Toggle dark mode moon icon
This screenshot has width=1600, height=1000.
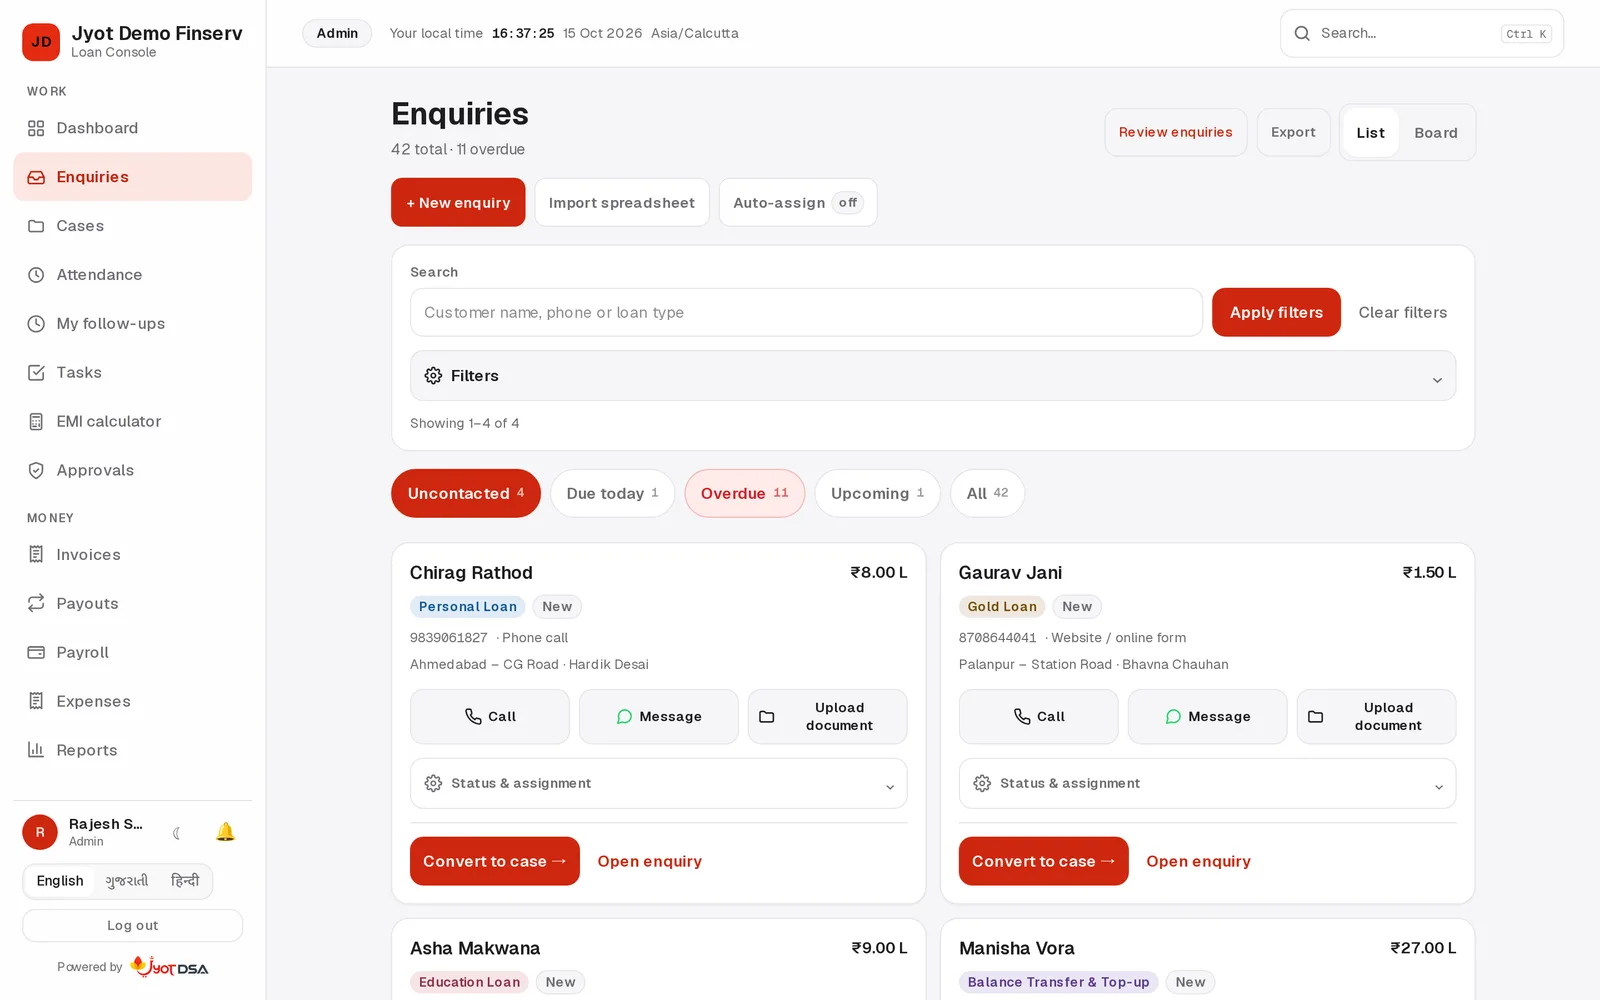click(177, 832)
